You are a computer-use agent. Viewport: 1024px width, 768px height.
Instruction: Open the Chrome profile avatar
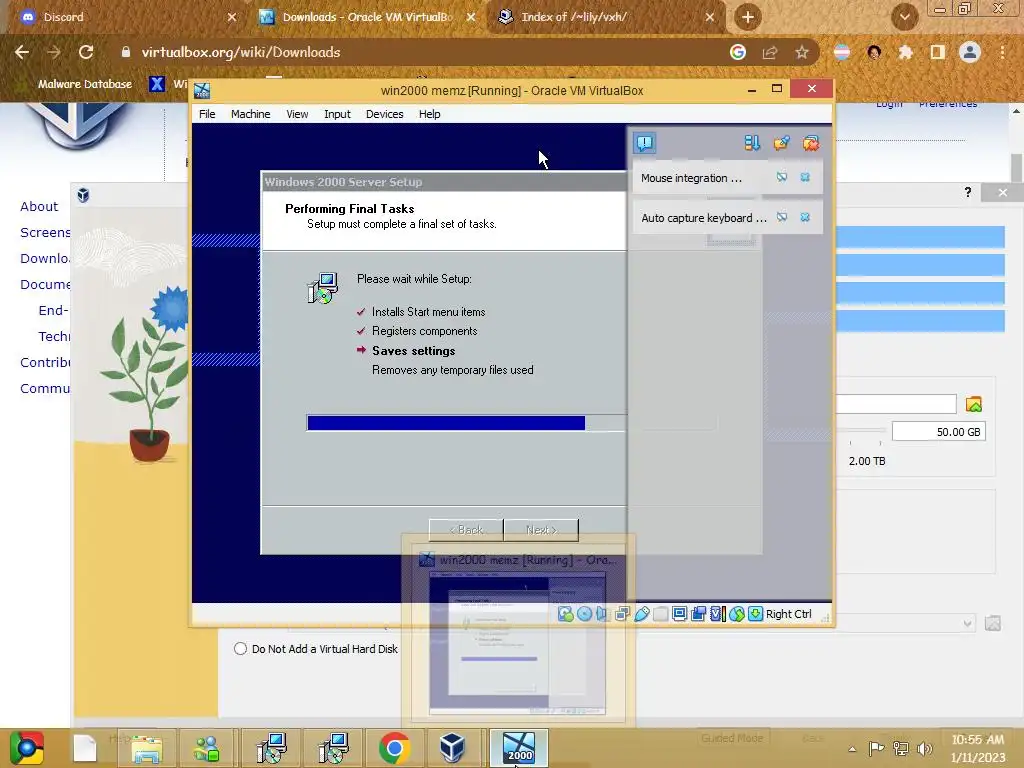970,52
